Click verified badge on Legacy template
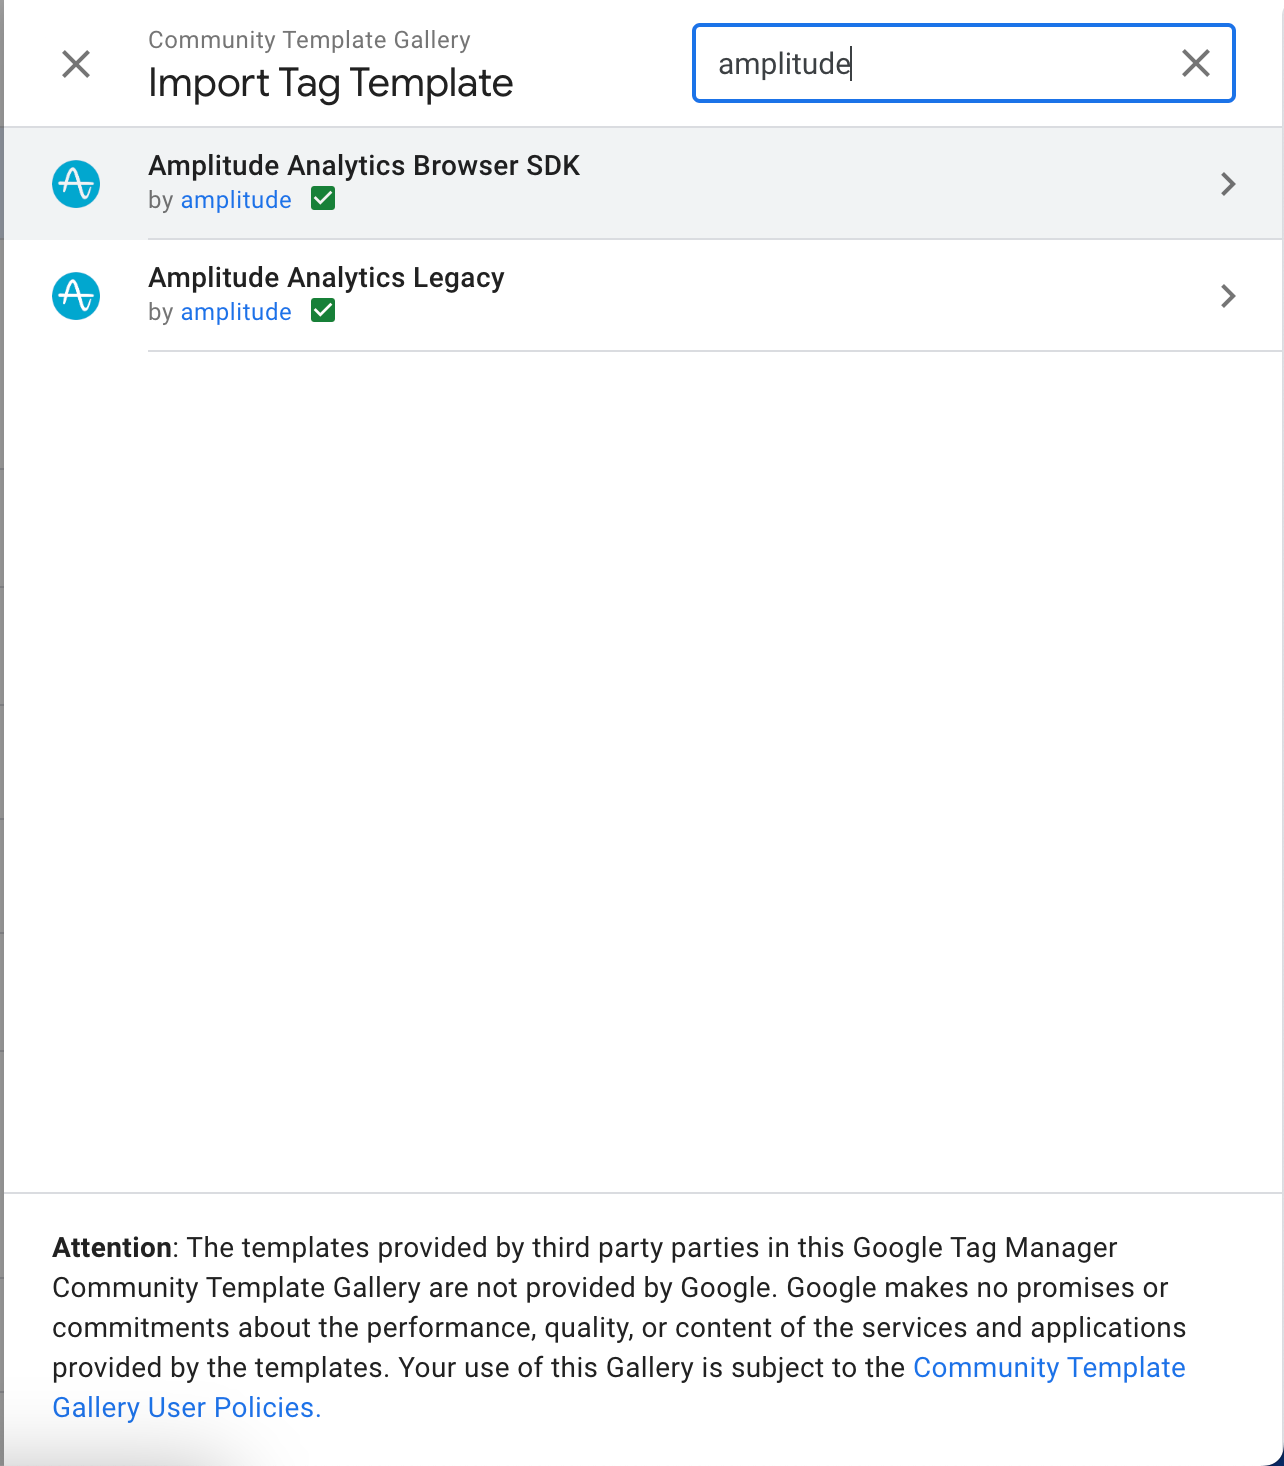The image size is (1284, 1466). [x=323, y=311]
